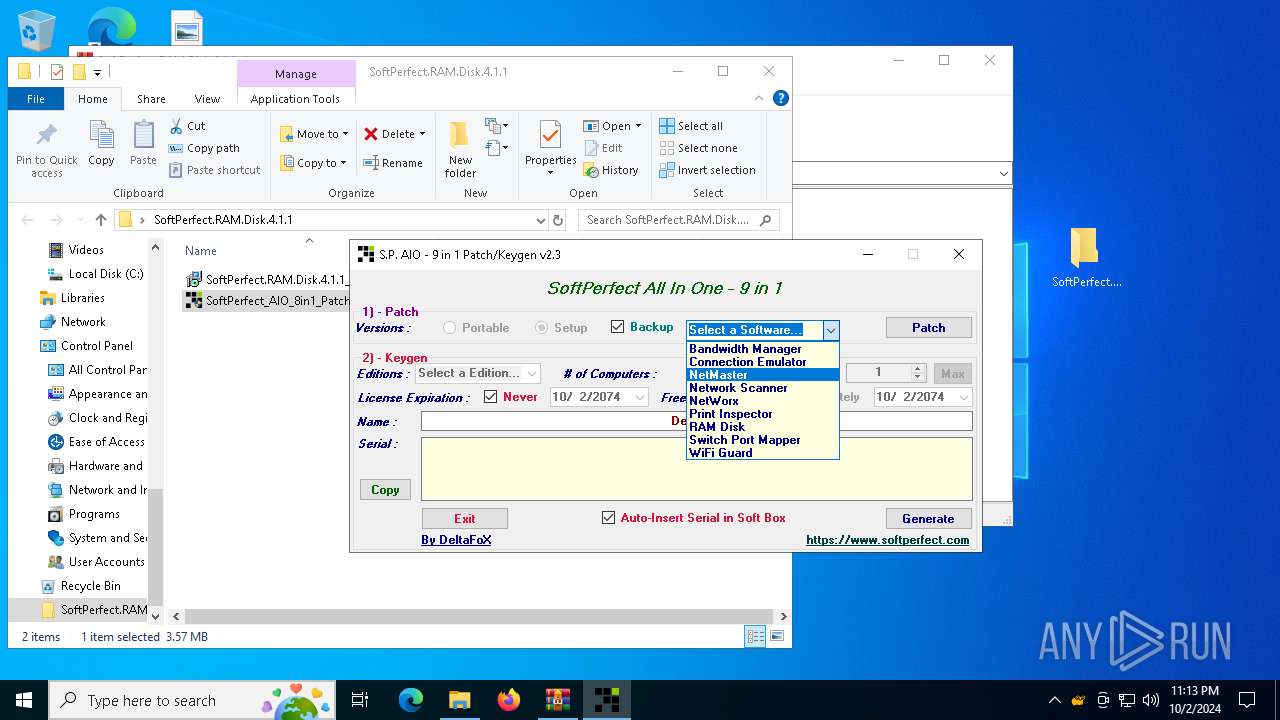
Task: Expand the Copy to dropdown
Action: coord(342,163)
